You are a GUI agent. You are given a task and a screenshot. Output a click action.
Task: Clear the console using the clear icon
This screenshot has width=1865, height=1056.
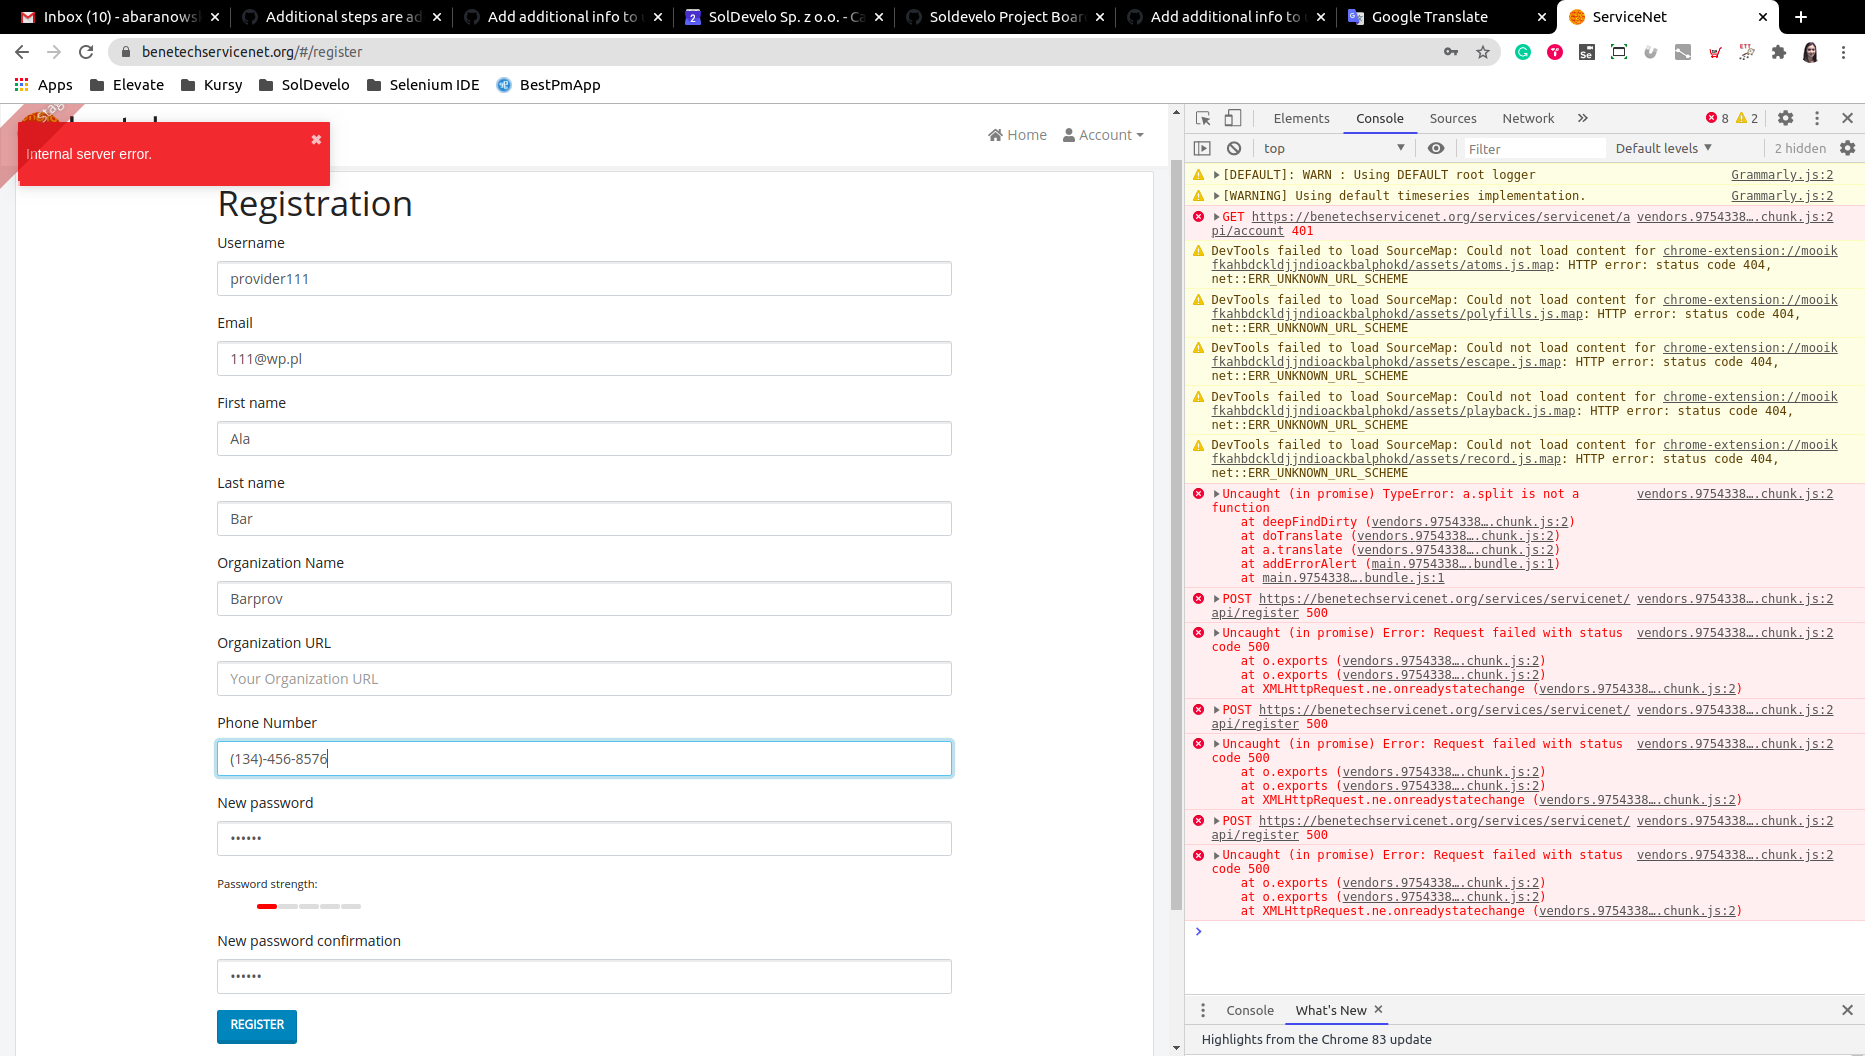click(1234, 148)
